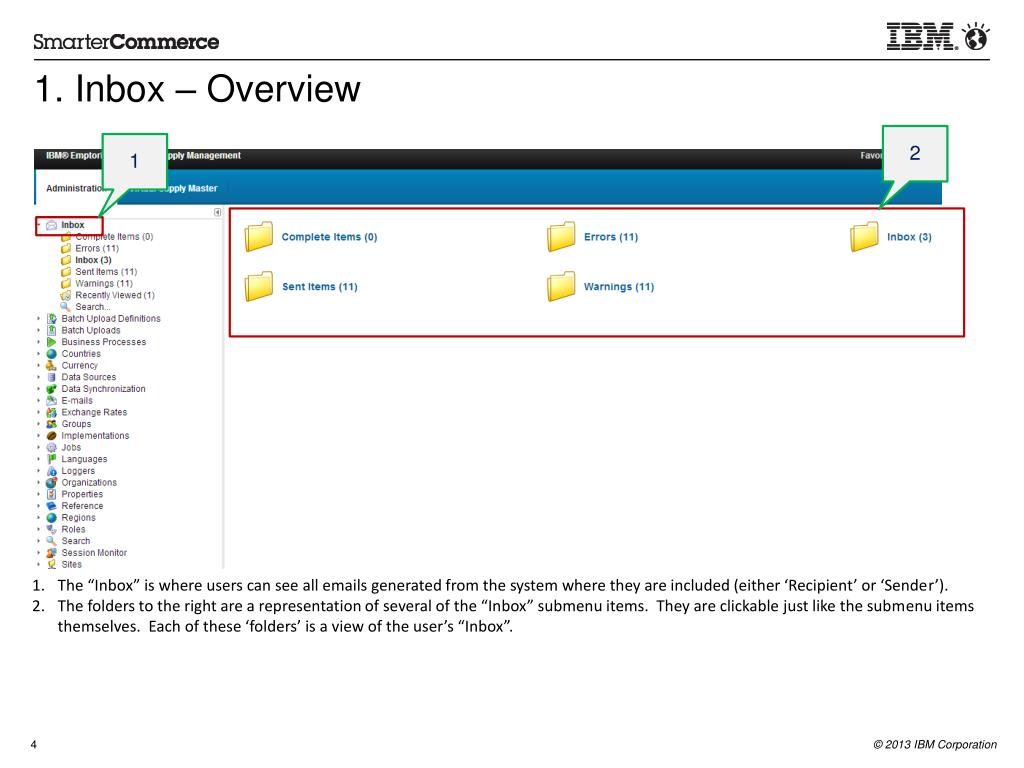Open the Errors (11) folder icon
1024x768 pixels.
561,236
